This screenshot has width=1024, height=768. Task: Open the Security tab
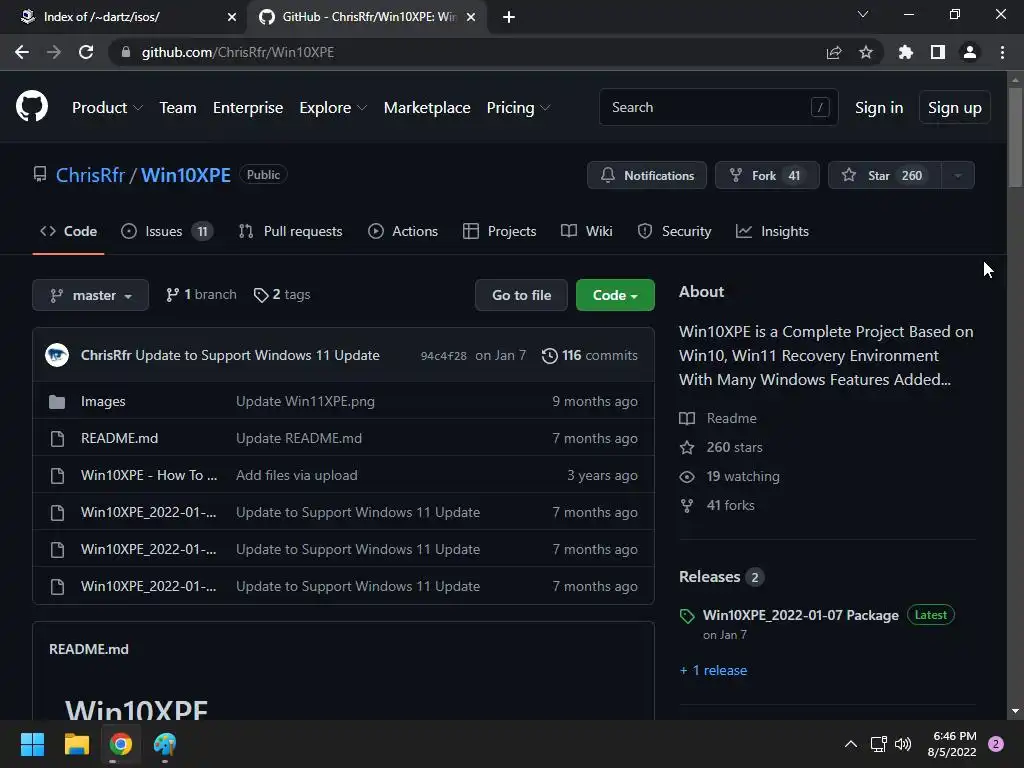point(674,231)
